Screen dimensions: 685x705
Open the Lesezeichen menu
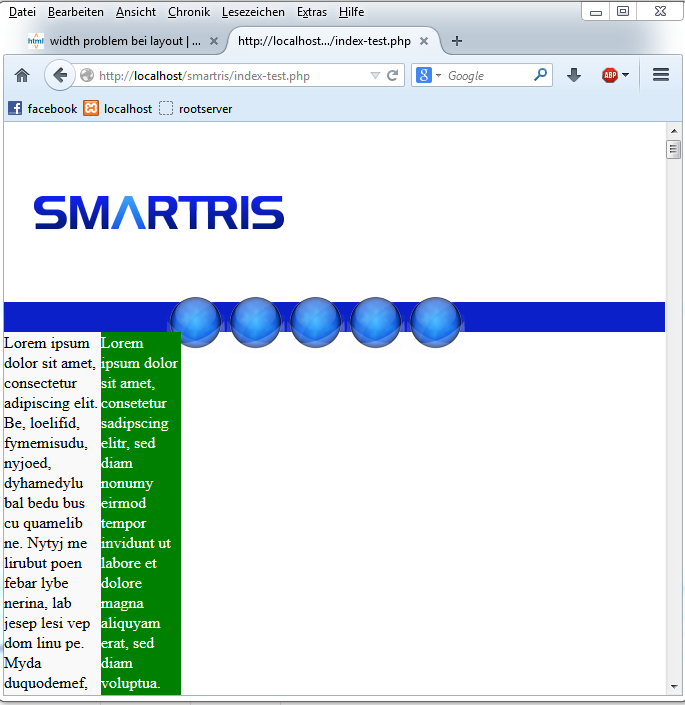pyautogui.click(x=253, y=12)
